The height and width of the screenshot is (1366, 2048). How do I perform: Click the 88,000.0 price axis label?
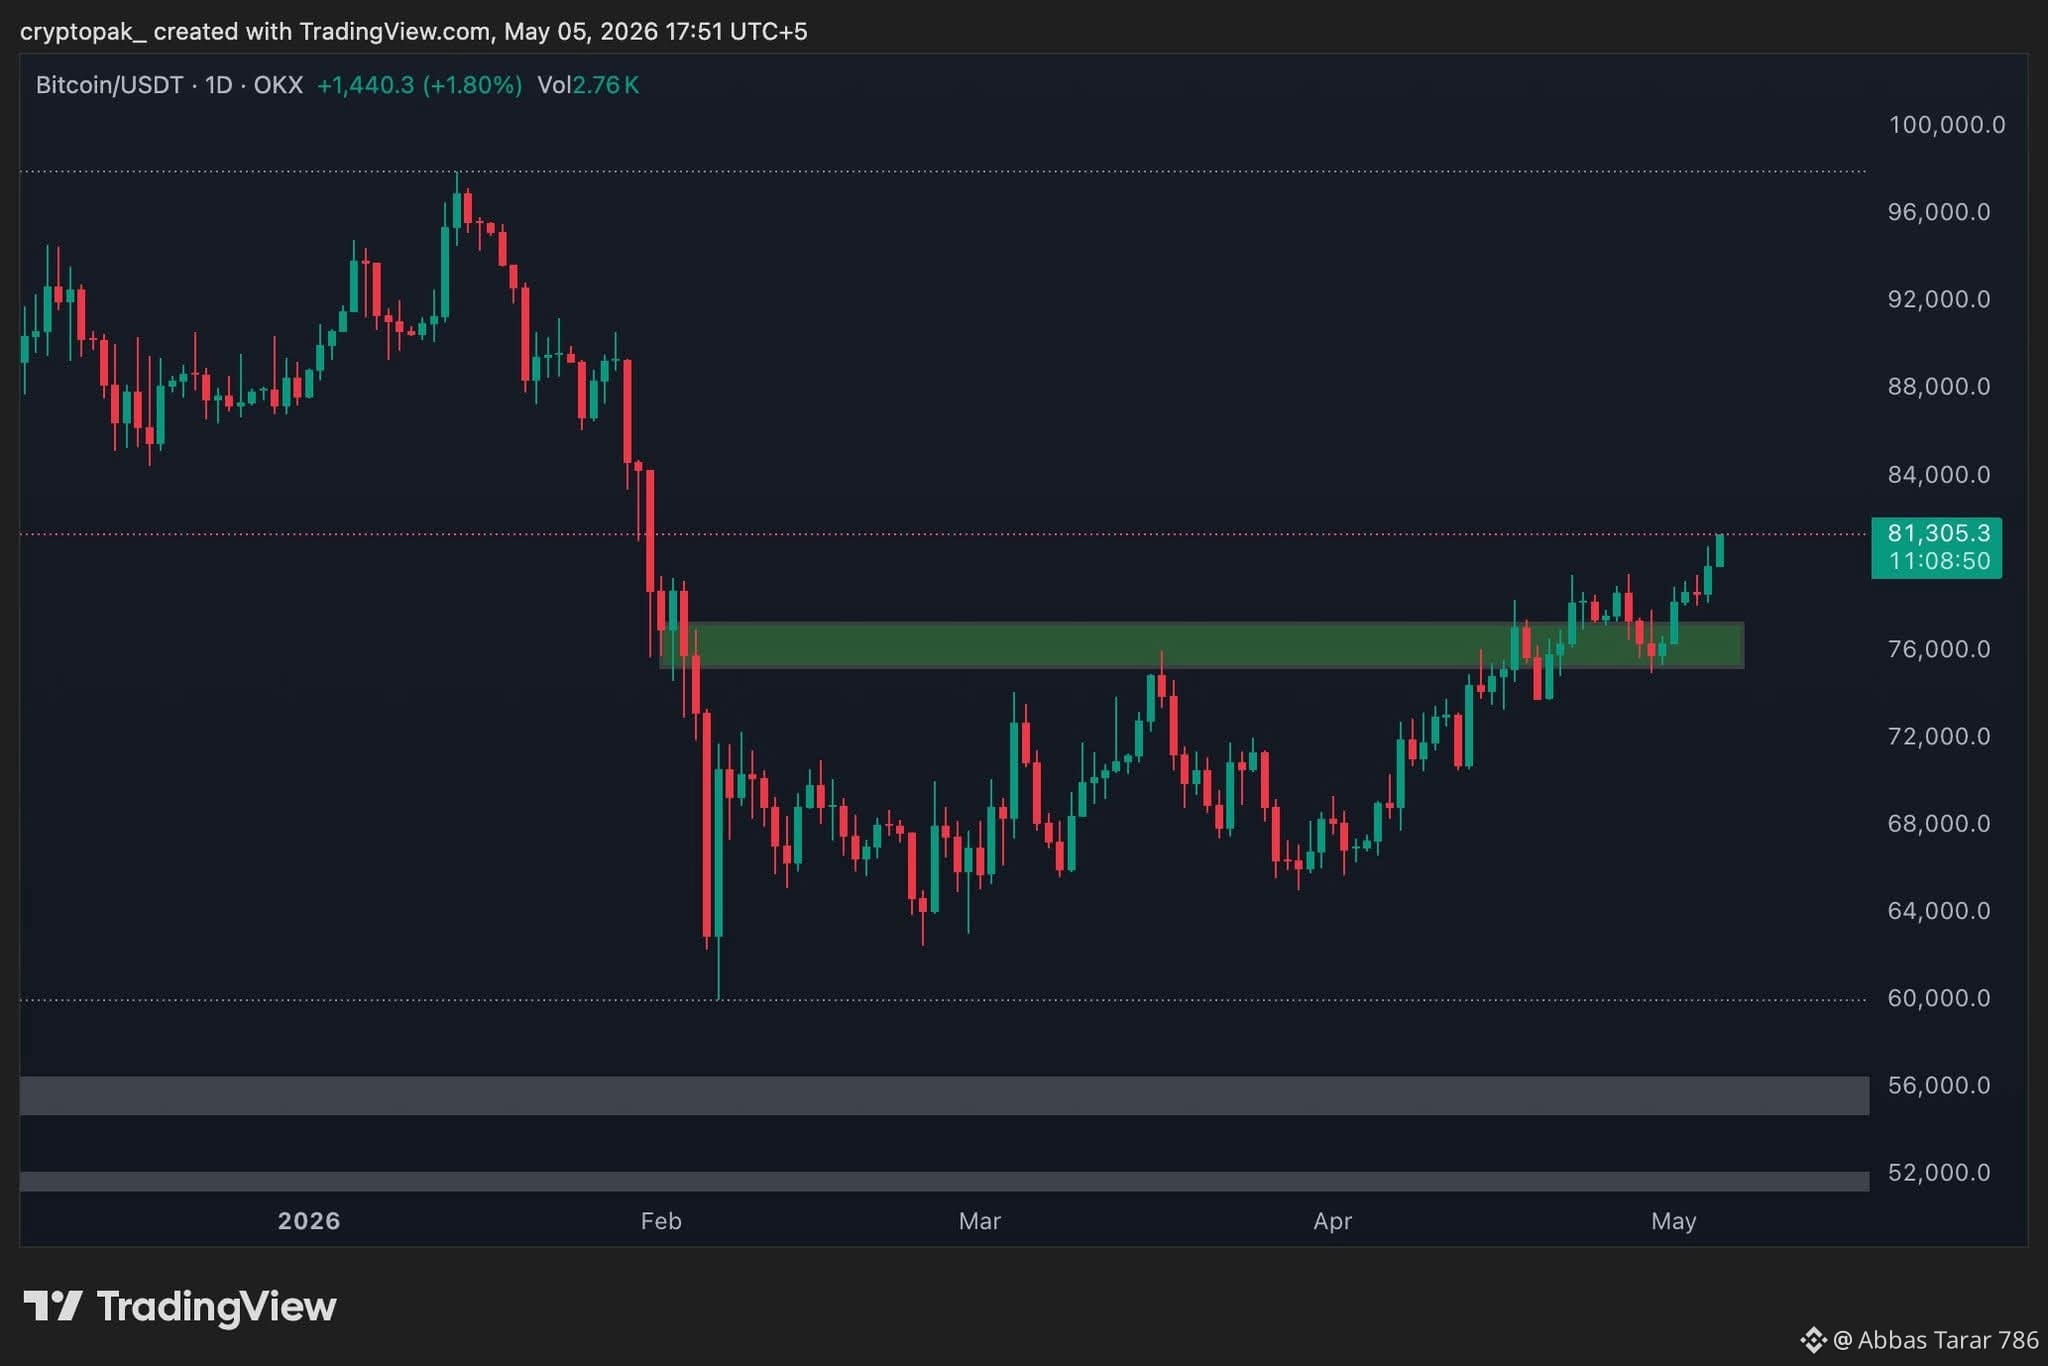pos(1938,386)
